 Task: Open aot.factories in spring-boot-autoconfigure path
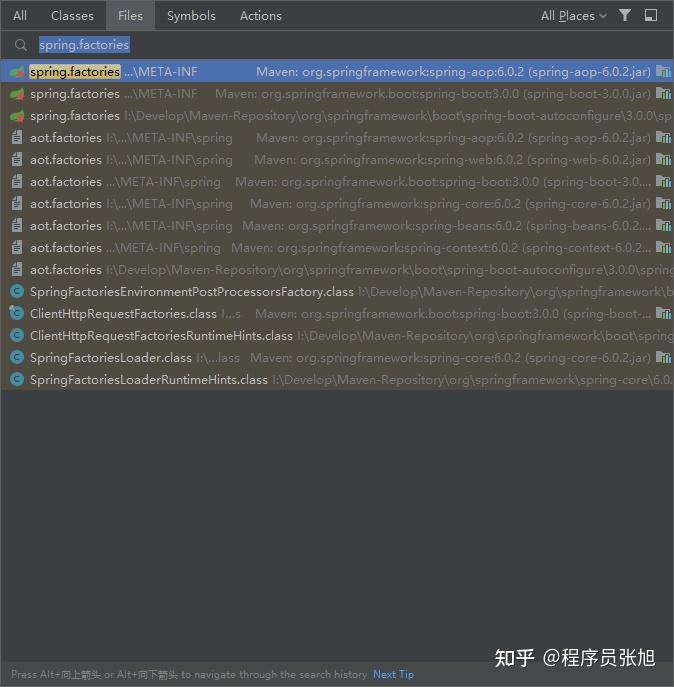337,269
